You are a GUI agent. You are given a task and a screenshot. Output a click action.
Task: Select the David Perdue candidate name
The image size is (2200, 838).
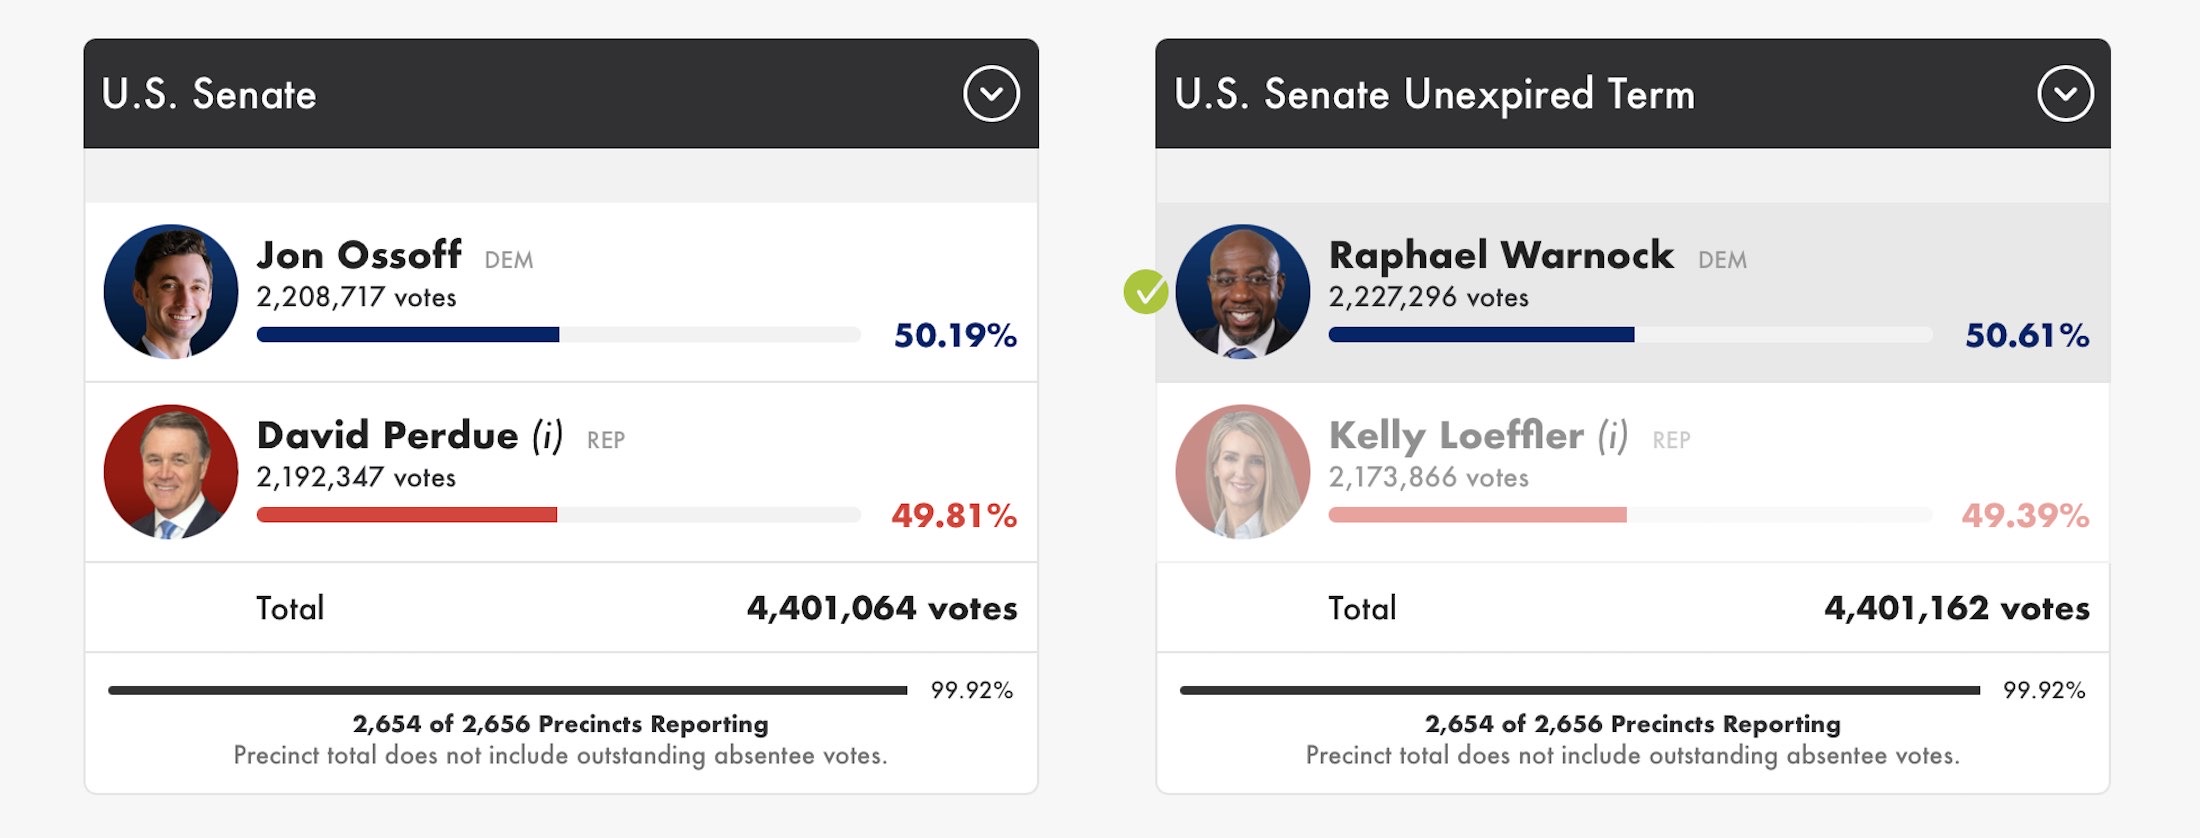click(388, 436)
